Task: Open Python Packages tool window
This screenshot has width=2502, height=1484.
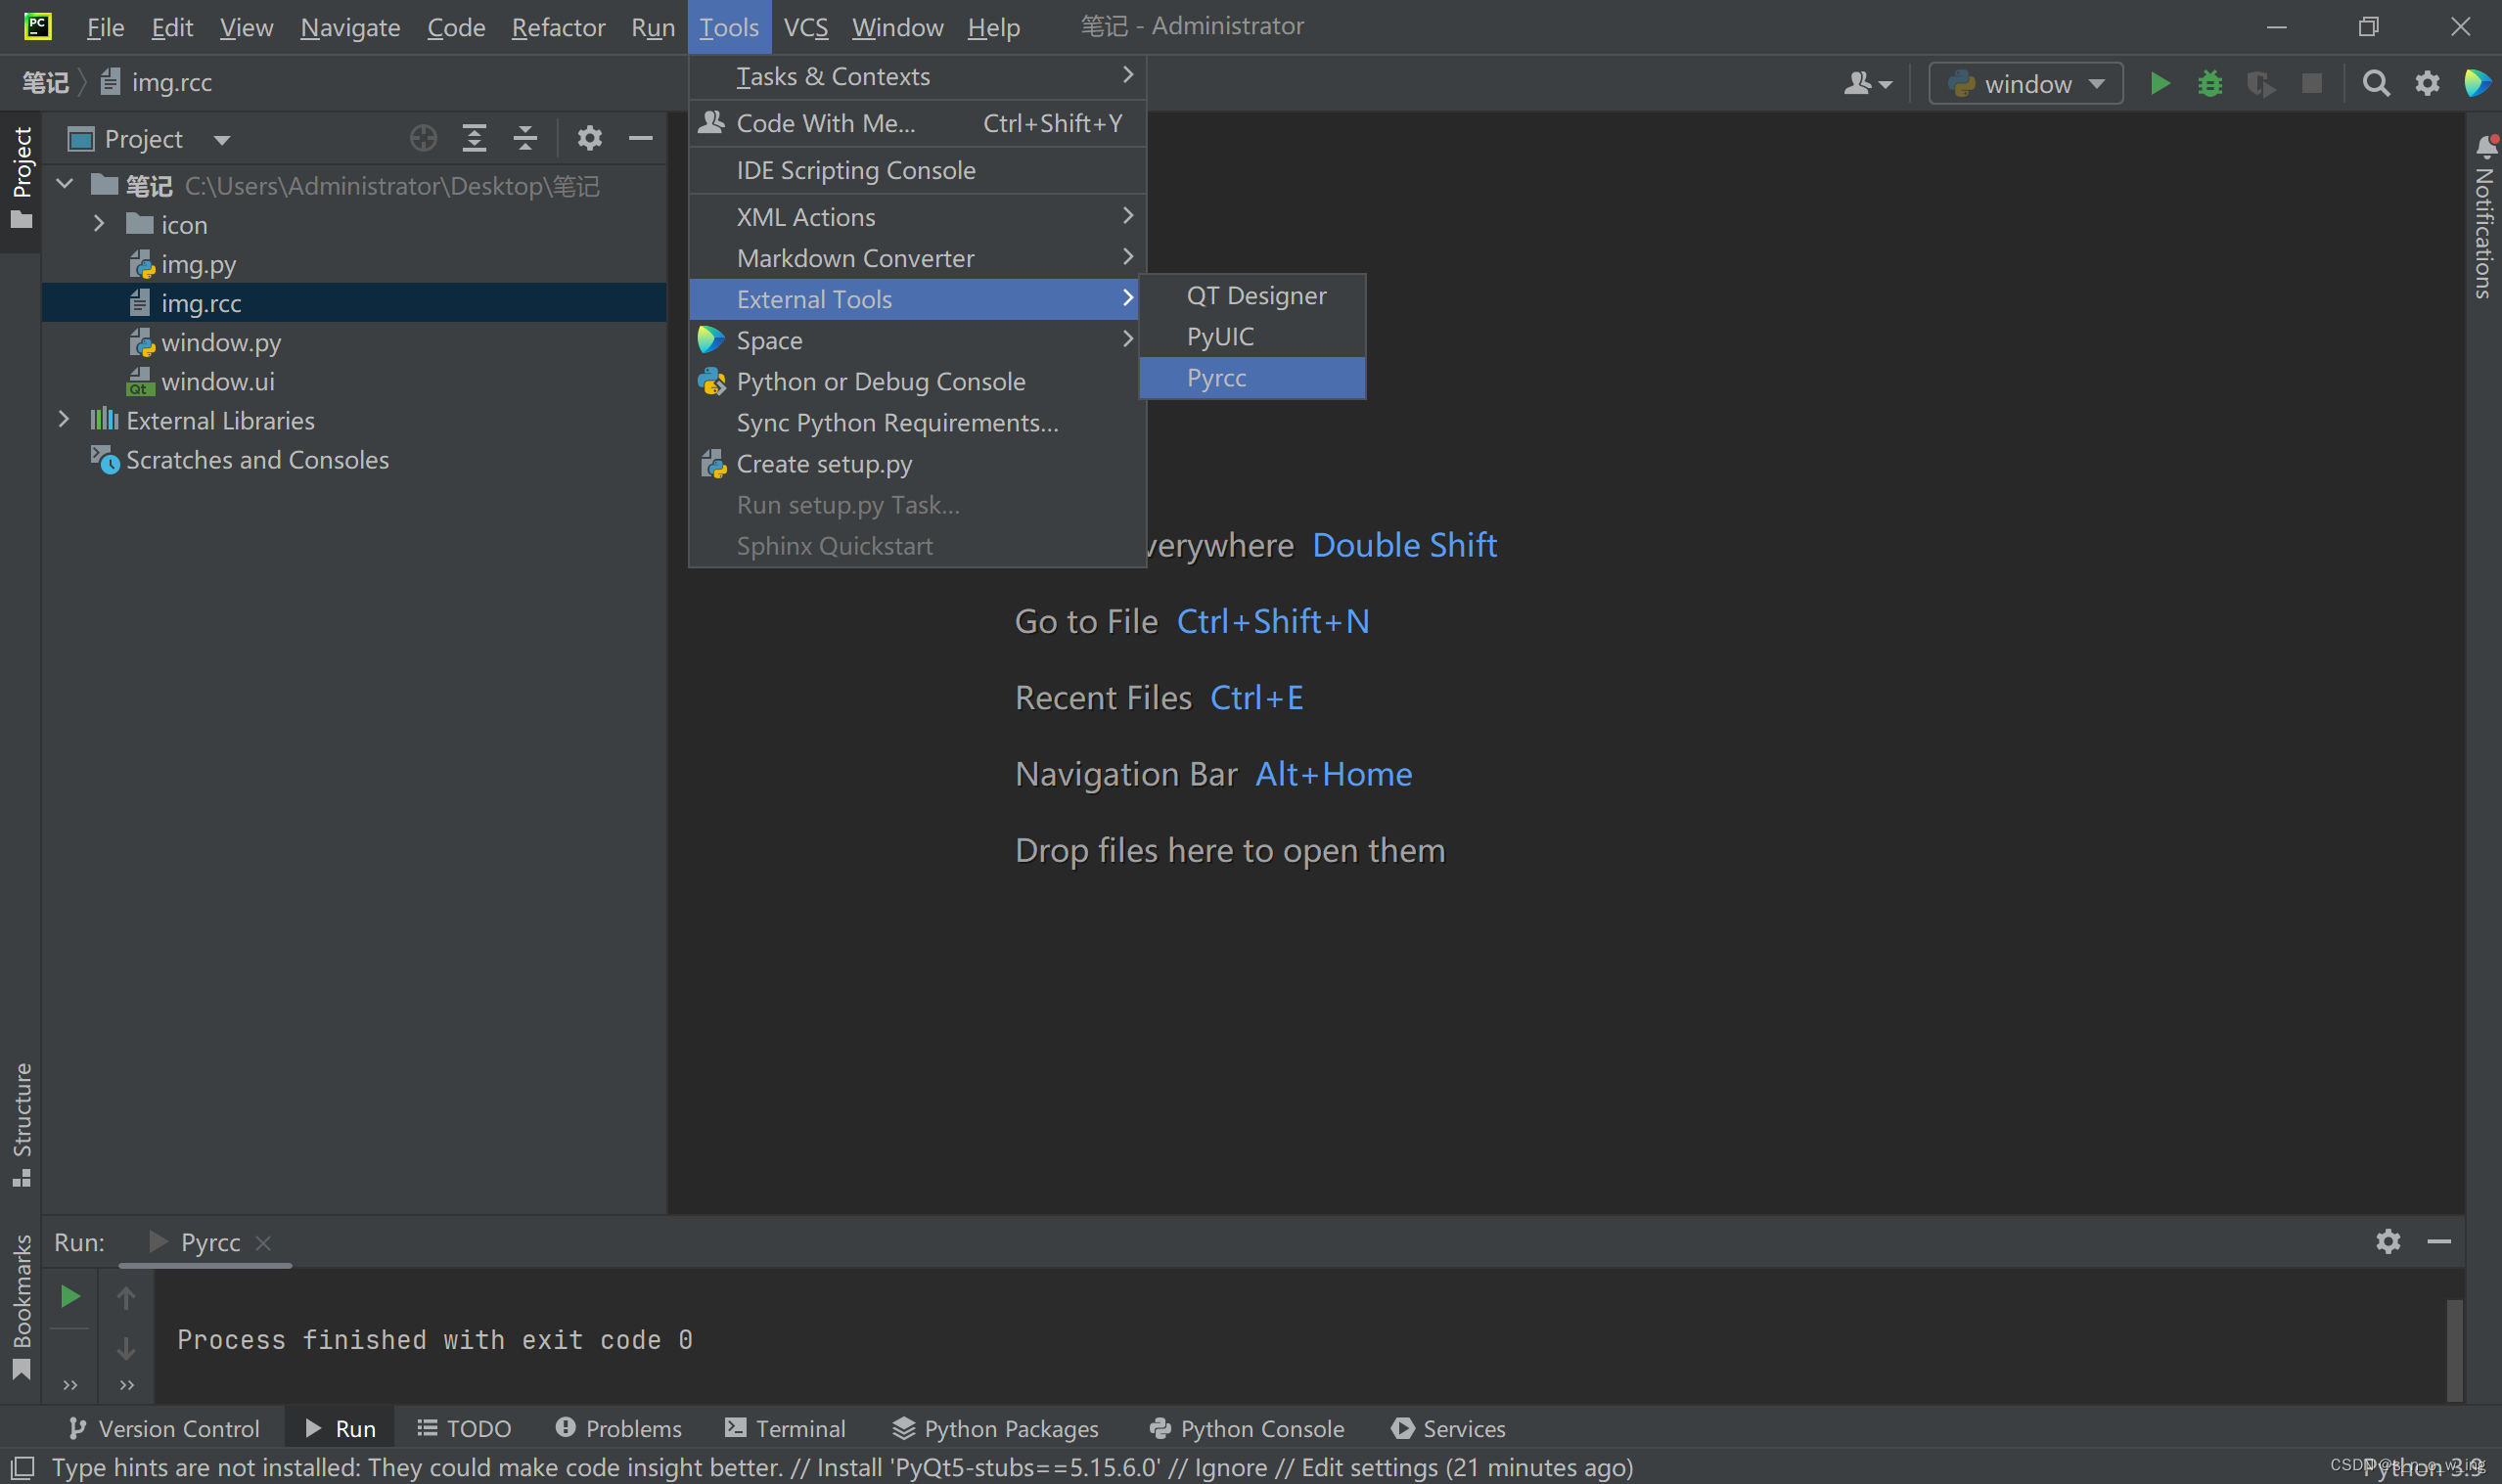Action: coord(995,1427)
